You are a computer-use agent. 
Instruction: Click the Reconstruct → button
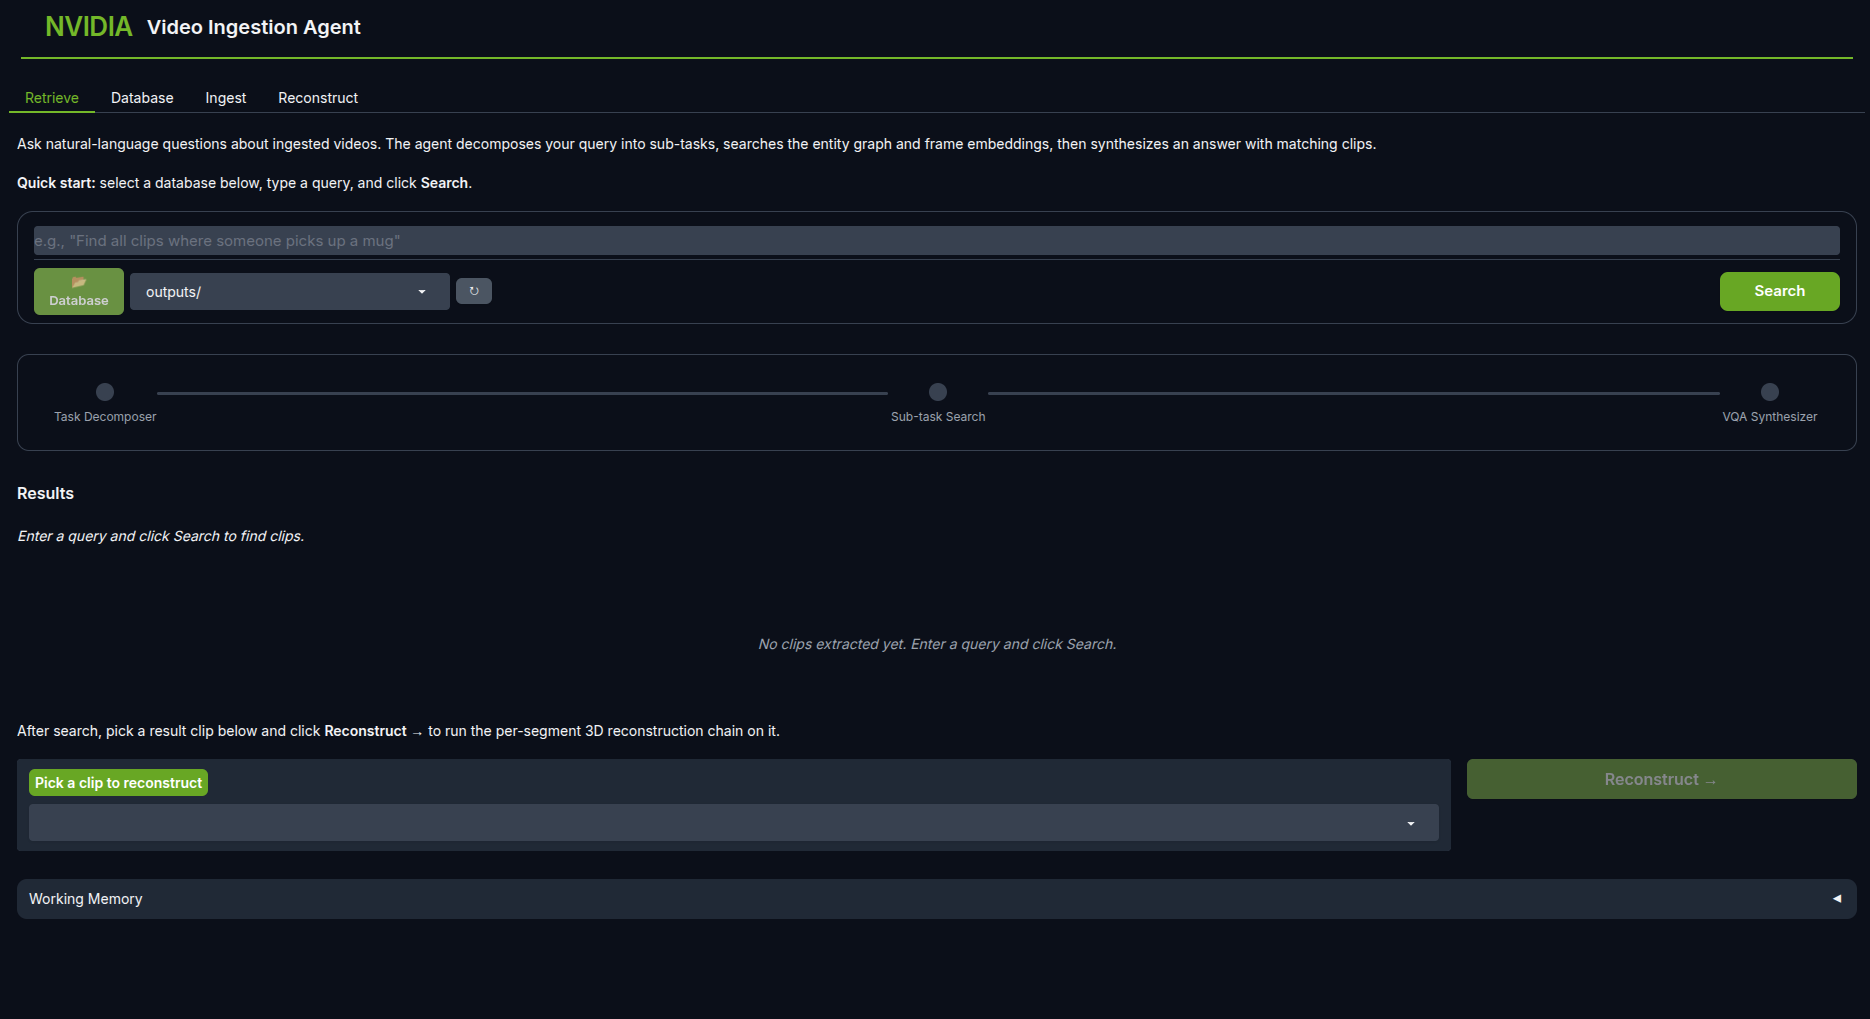tap(1661, 779)
